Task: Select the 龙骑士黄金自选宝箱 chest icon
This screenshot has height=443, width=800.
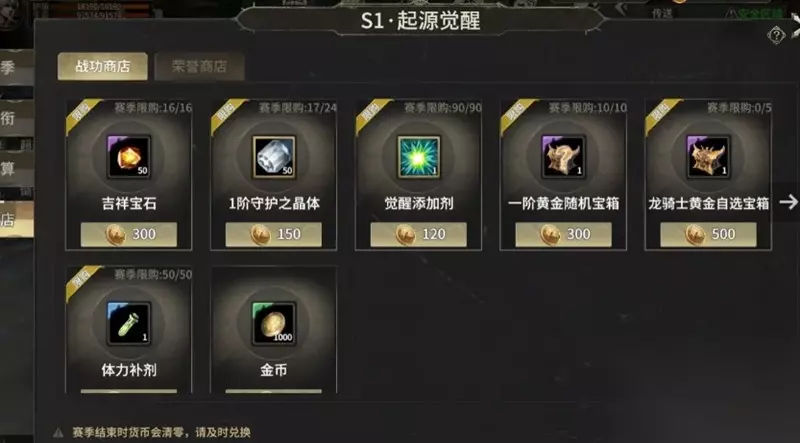Action: tap(708, 157)
